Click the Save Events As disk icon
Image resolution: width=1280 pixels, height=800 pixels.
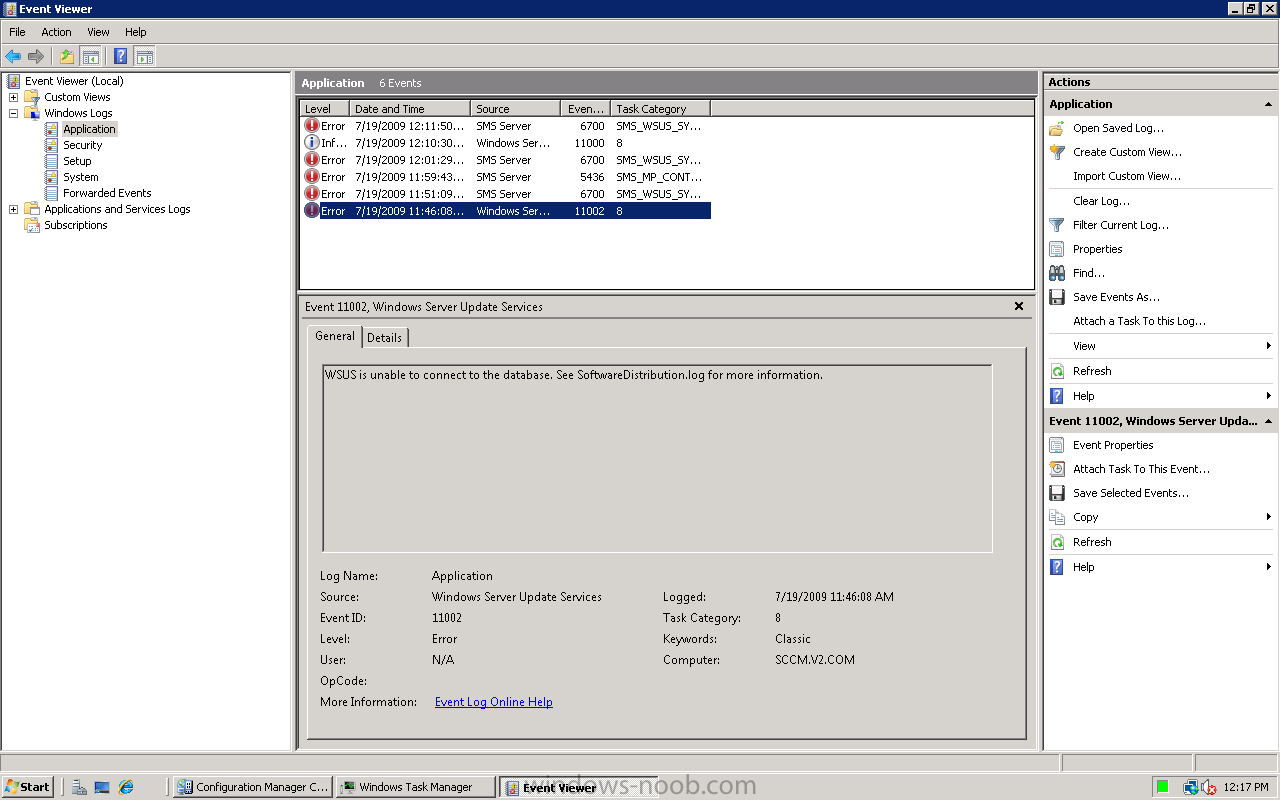pyautogui.click(x=1057, y=297)
